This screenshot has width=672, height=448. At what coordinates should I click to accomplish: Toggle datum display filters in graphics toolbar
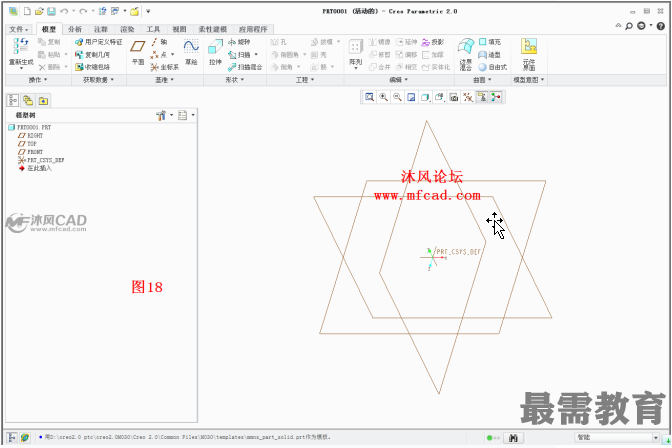[x=468, y=97]
